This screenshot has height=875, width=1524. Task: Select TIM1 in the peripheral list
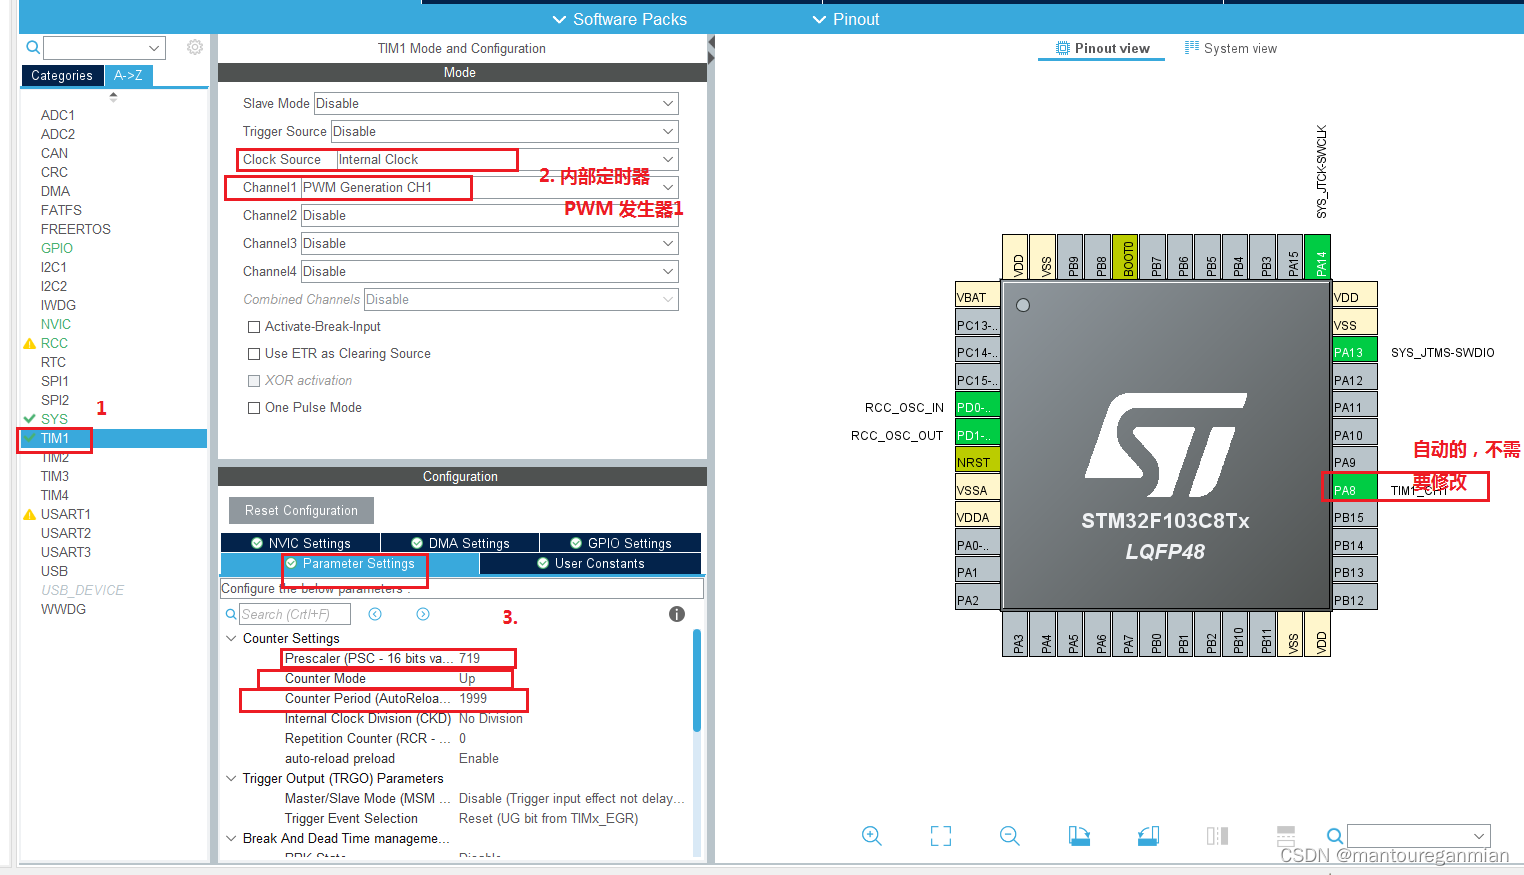(55, 438)
